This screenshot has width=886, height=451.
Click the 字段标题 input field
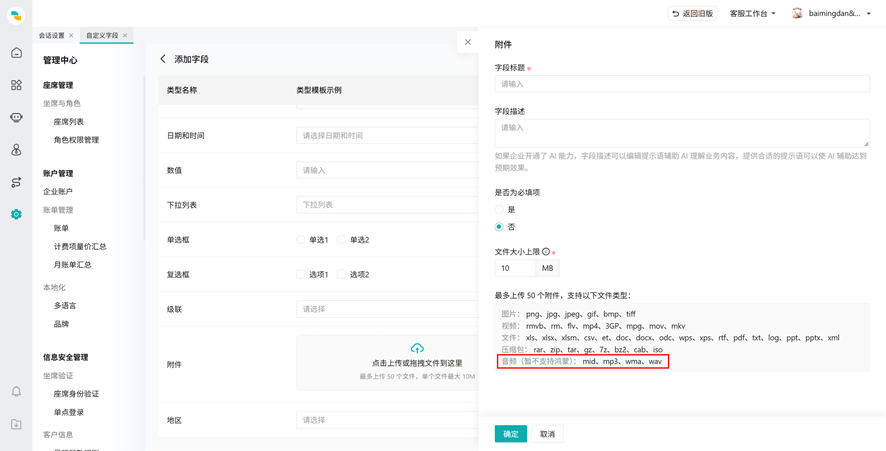[682, 84]
